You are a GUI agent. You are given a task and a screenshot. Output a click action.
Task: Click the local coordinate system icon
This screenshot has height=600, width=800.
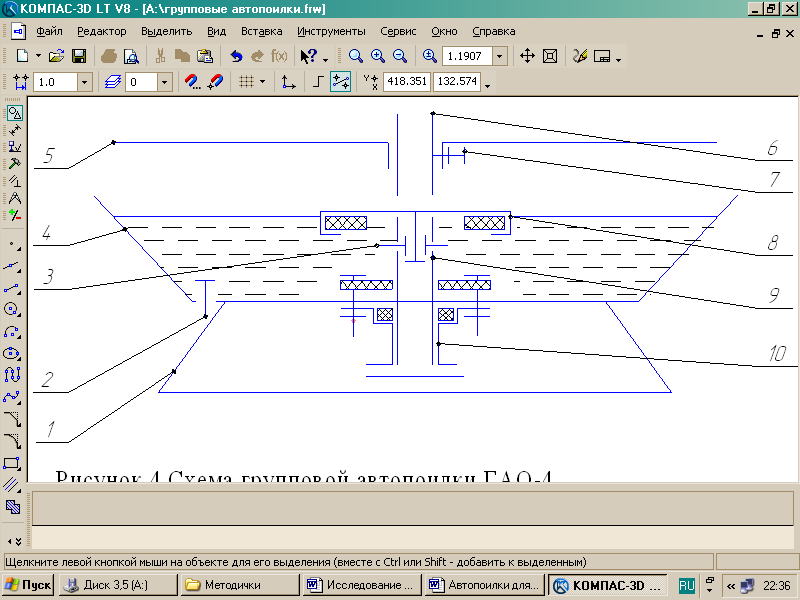pyautogui.click(x=288, y=82)
